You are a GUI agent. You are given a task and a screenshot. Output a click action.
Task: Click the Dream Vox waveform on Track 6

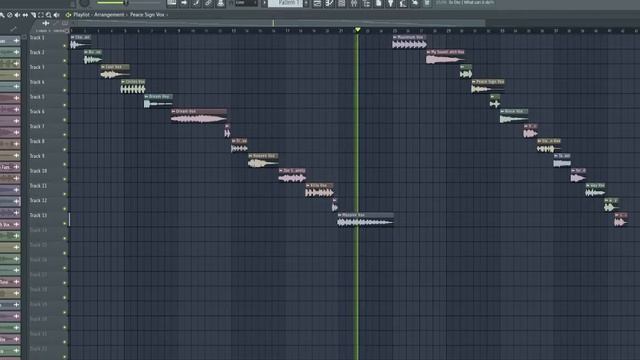click(x=199, y=119)
